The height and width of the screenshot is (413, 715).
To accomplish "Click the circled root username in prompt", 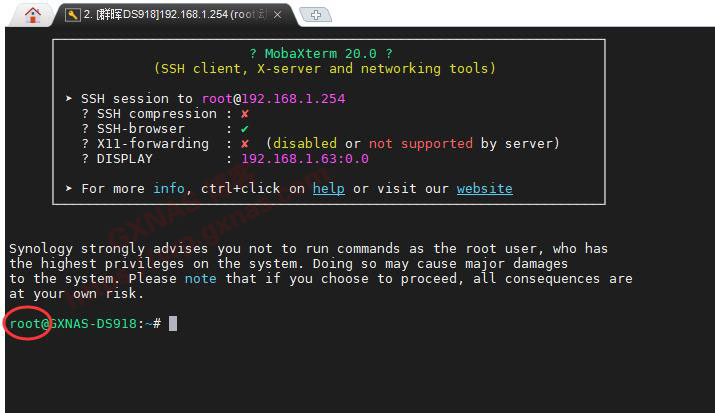I will pos(25,324).
